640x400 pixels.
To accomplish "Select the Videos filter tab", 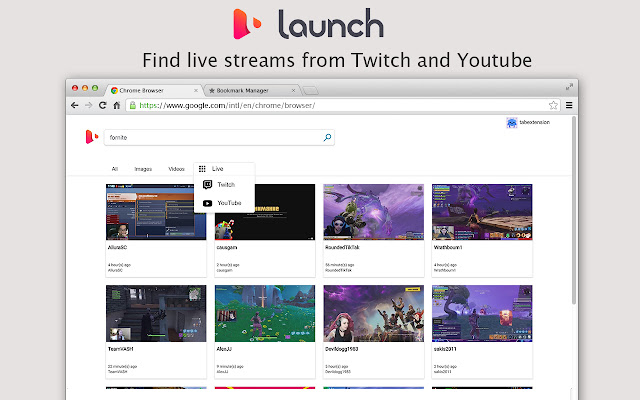I will coord(176,169).
